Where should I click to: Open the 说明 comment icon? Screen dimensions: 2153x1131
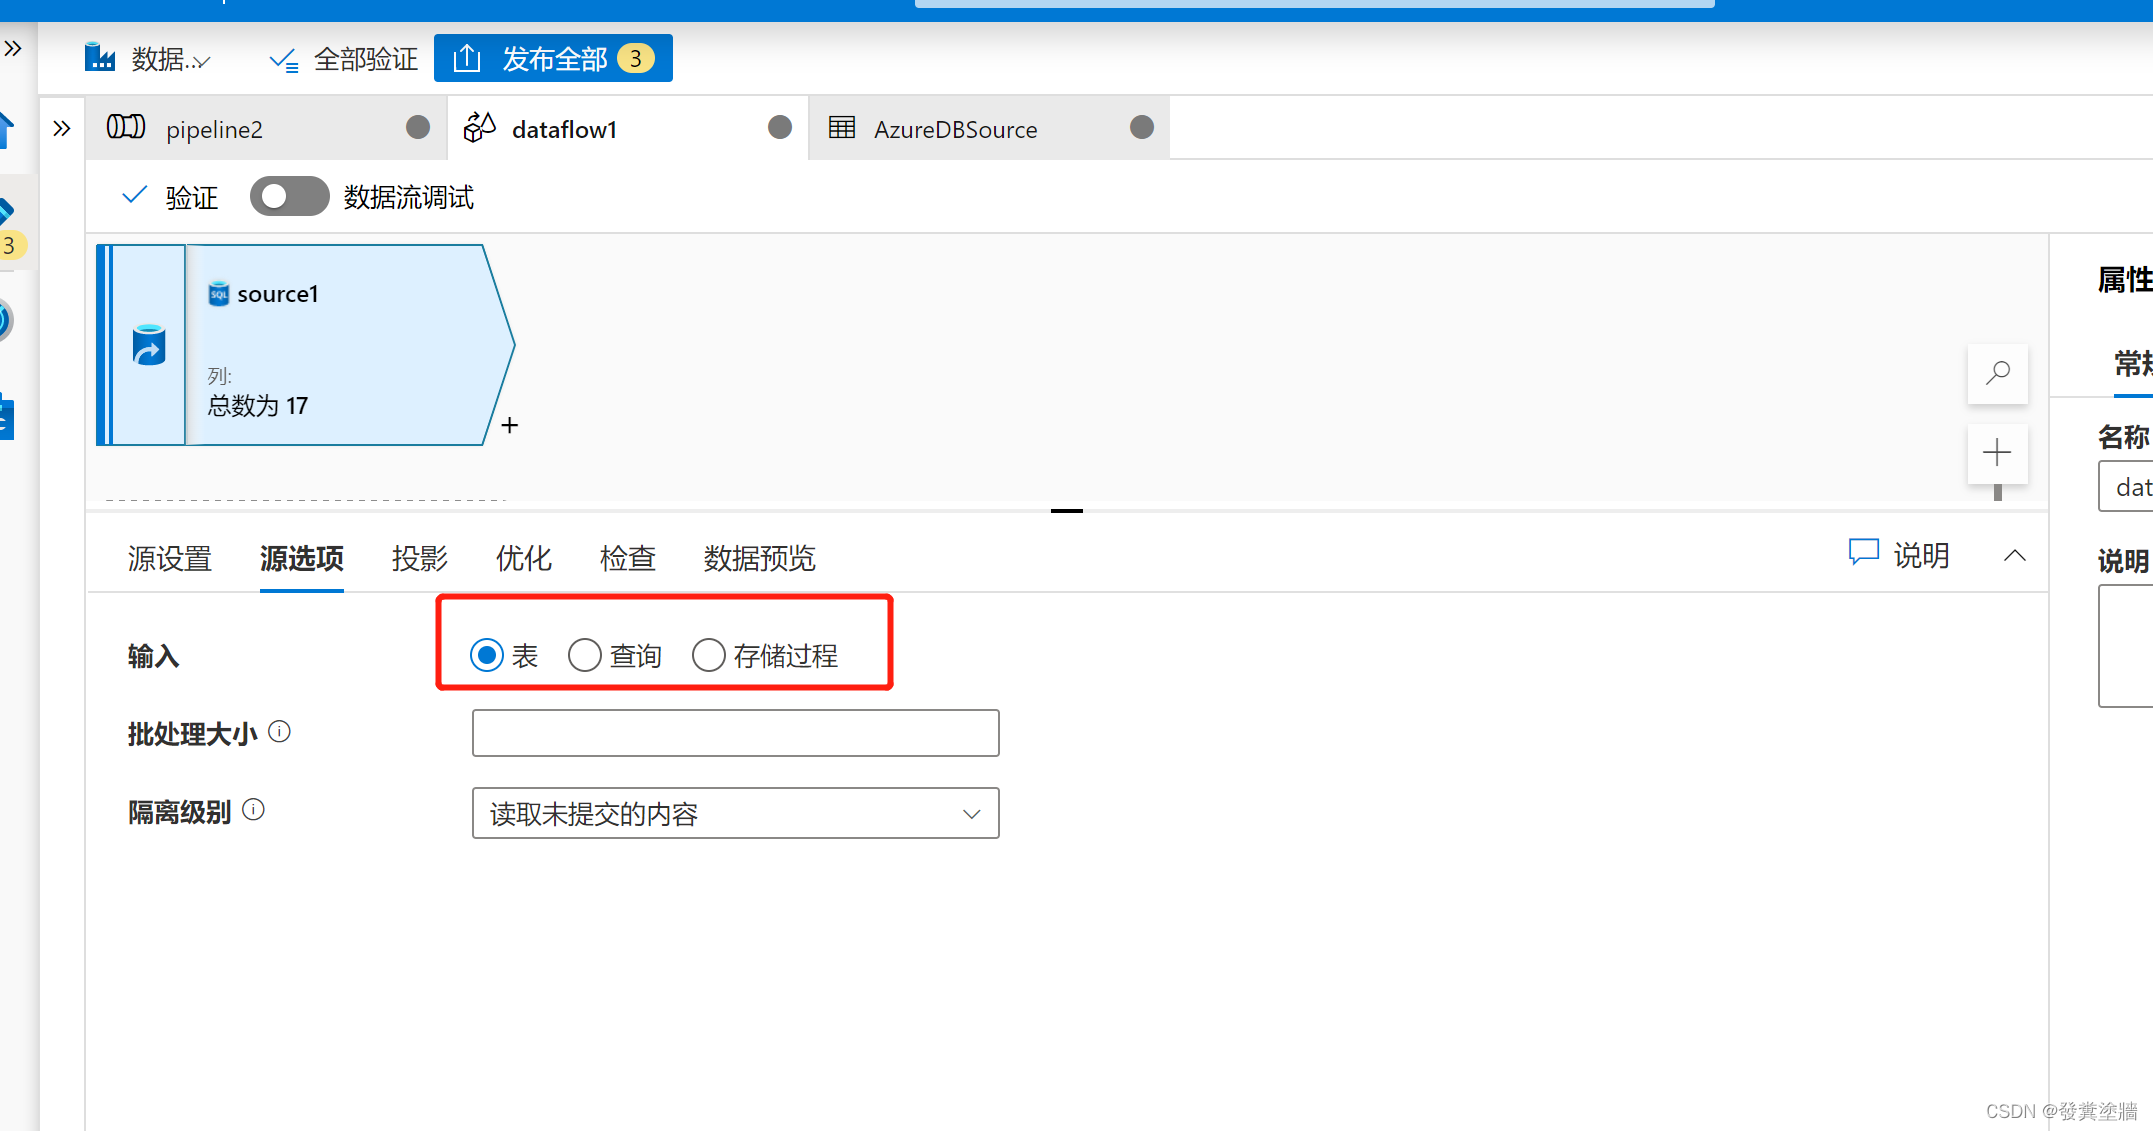coord(1863,553)
